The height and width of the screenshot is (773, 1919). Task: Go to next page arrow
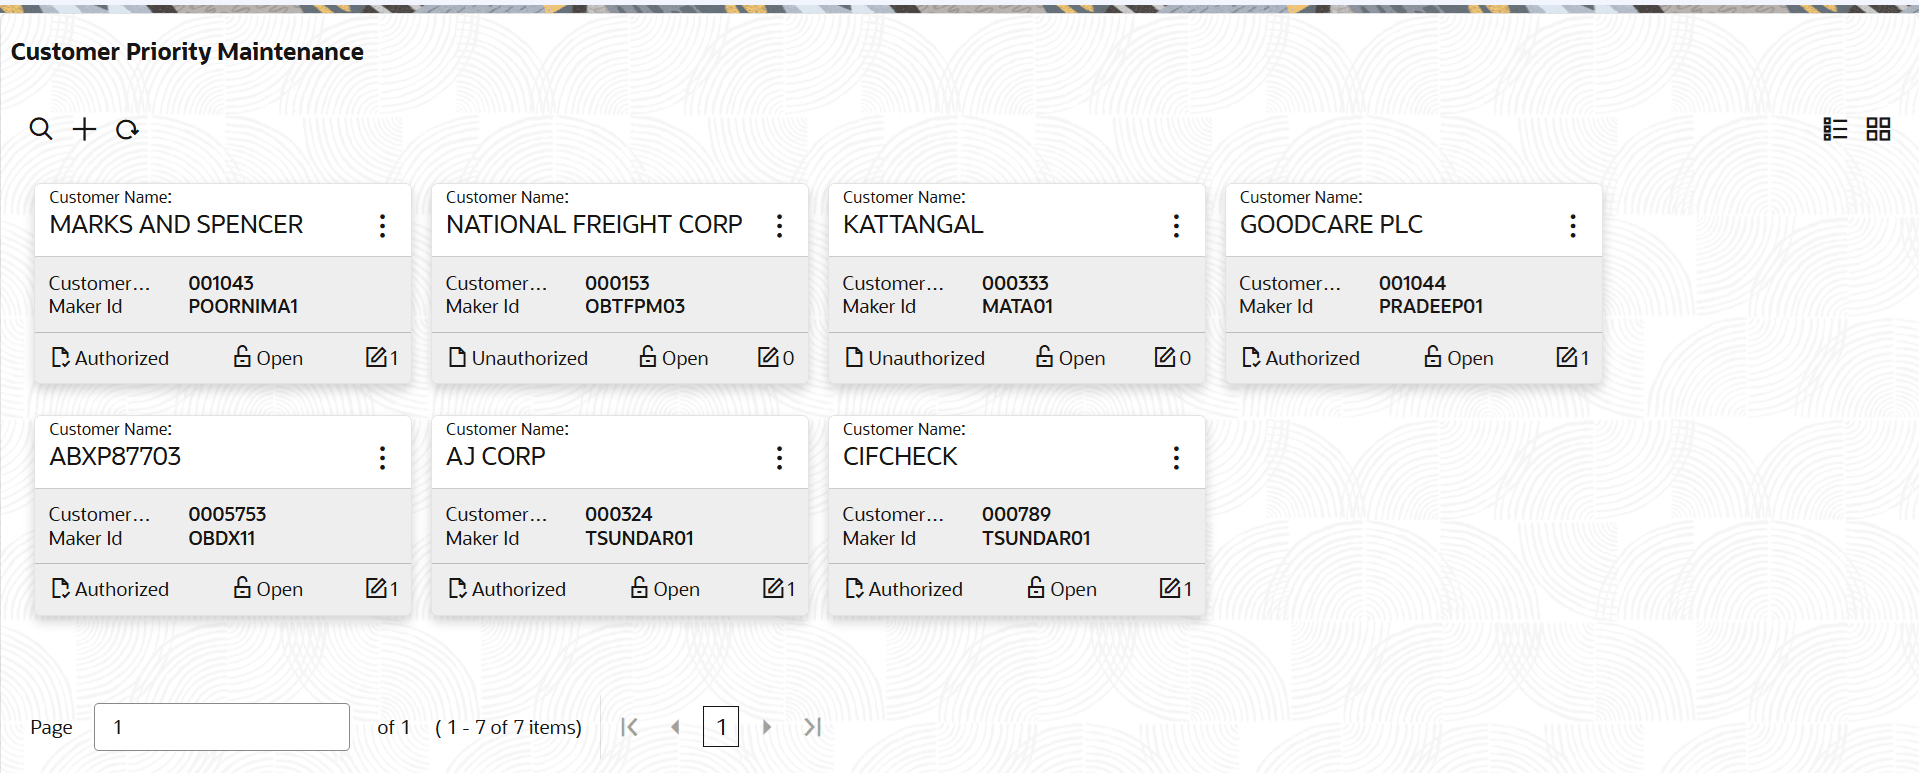pyautogui.click(x=767, y=727)
